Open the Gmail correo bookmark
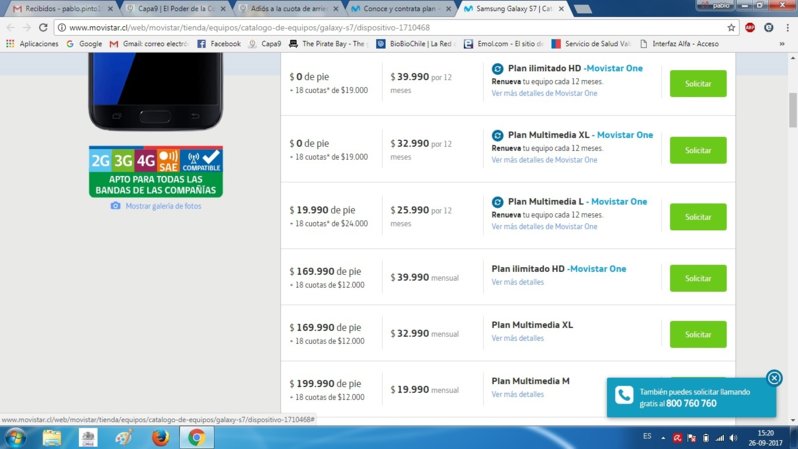The image size is (798, 449). coord(149,44)
